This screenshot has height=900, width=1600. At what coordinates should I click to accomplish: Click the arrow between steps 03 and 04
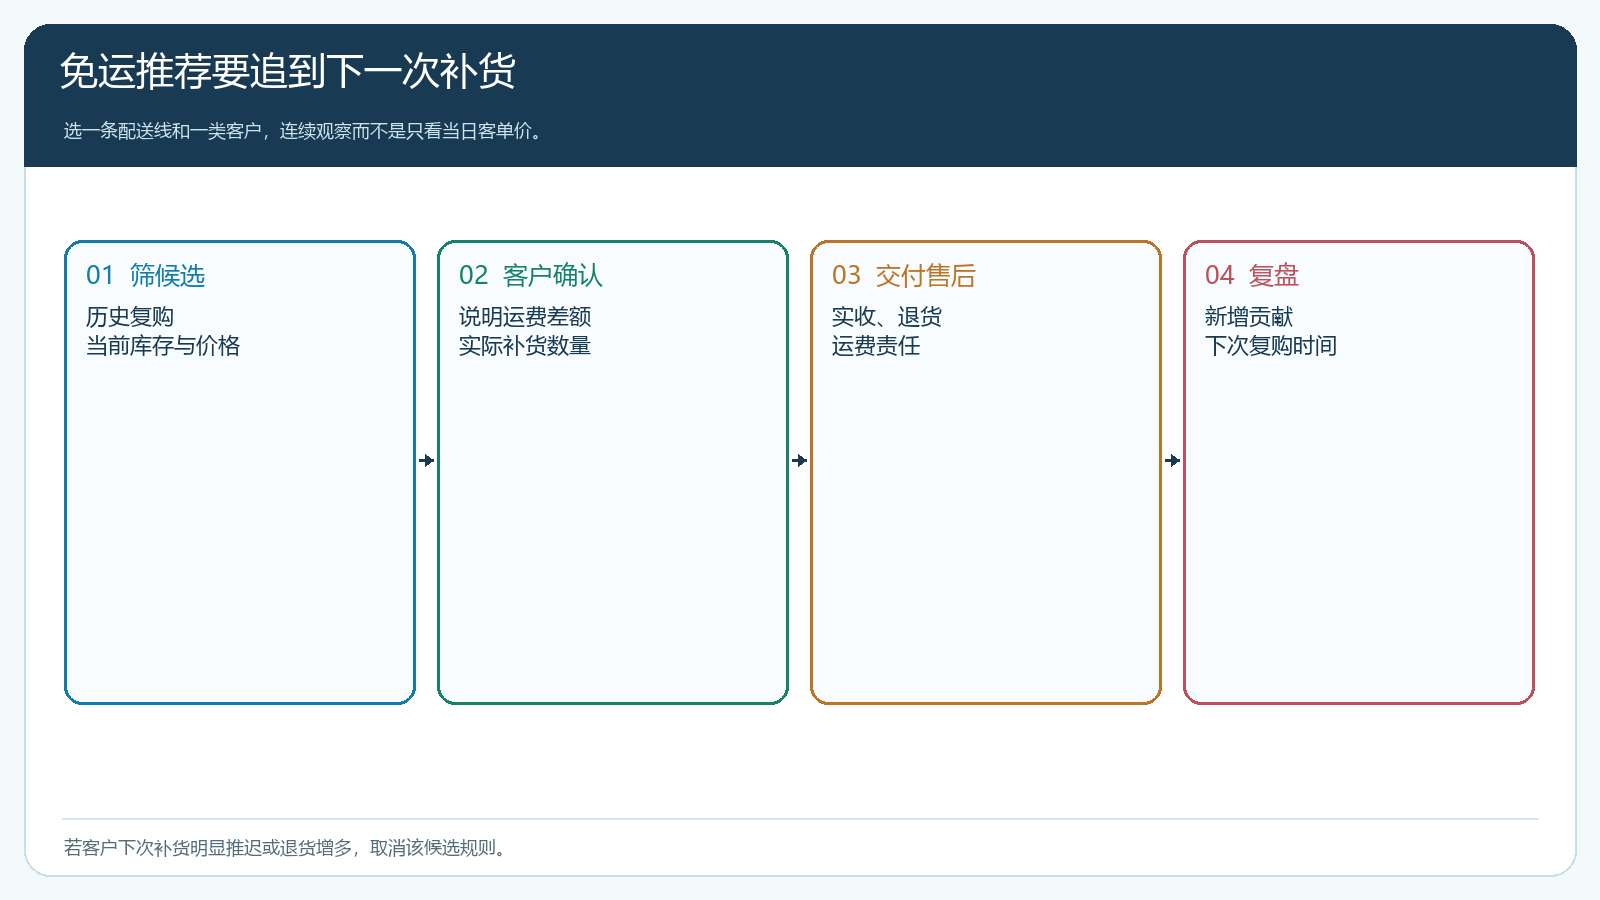(x=1173, y=460)
